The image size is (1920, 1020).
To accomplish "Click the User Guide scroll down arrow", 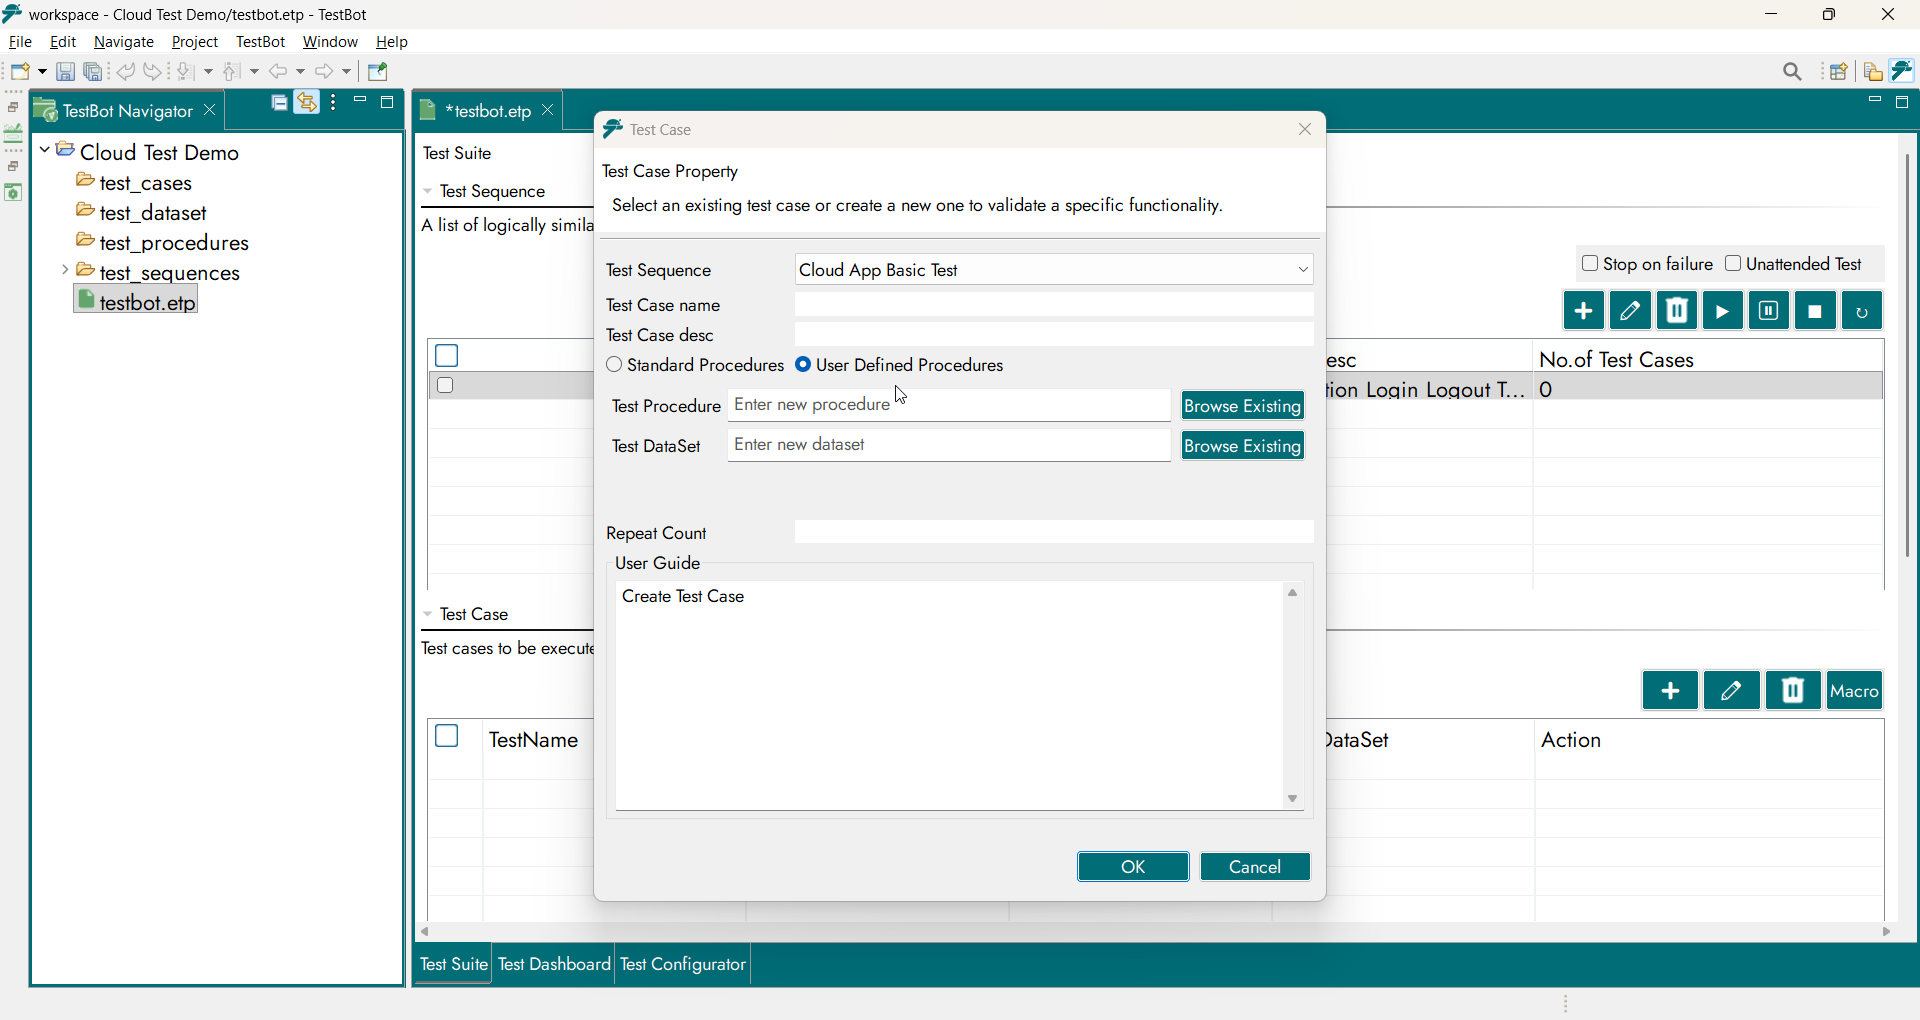I will click(x=1293, y=798).
